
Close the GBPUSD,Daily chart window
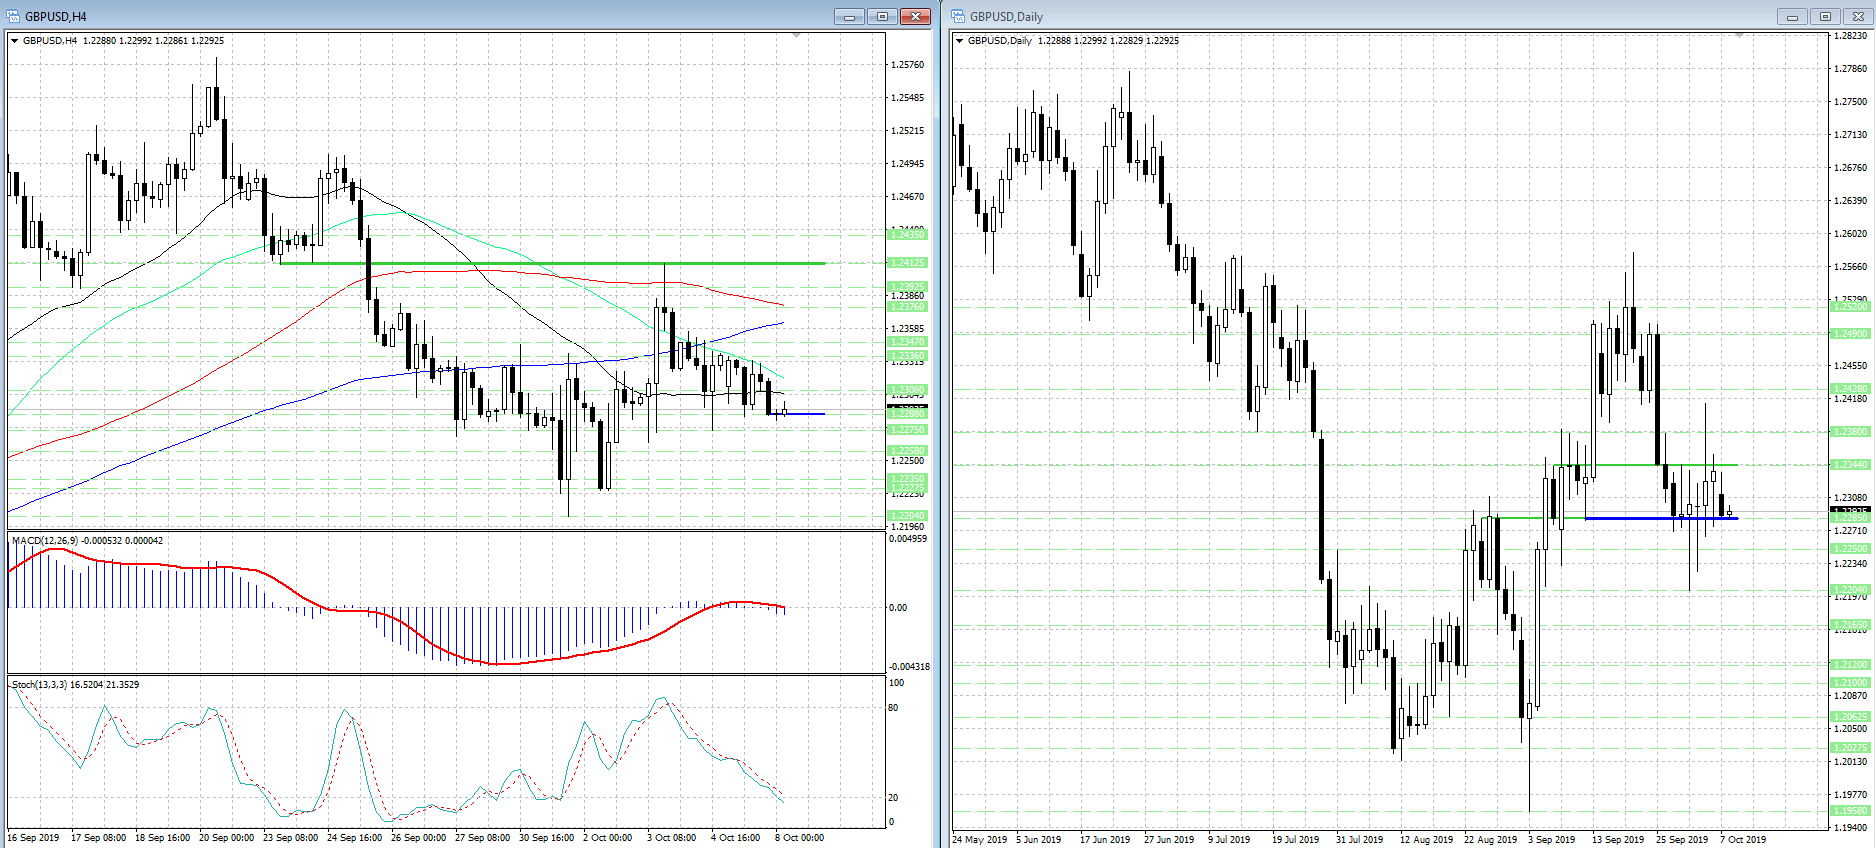[1858, 16]
